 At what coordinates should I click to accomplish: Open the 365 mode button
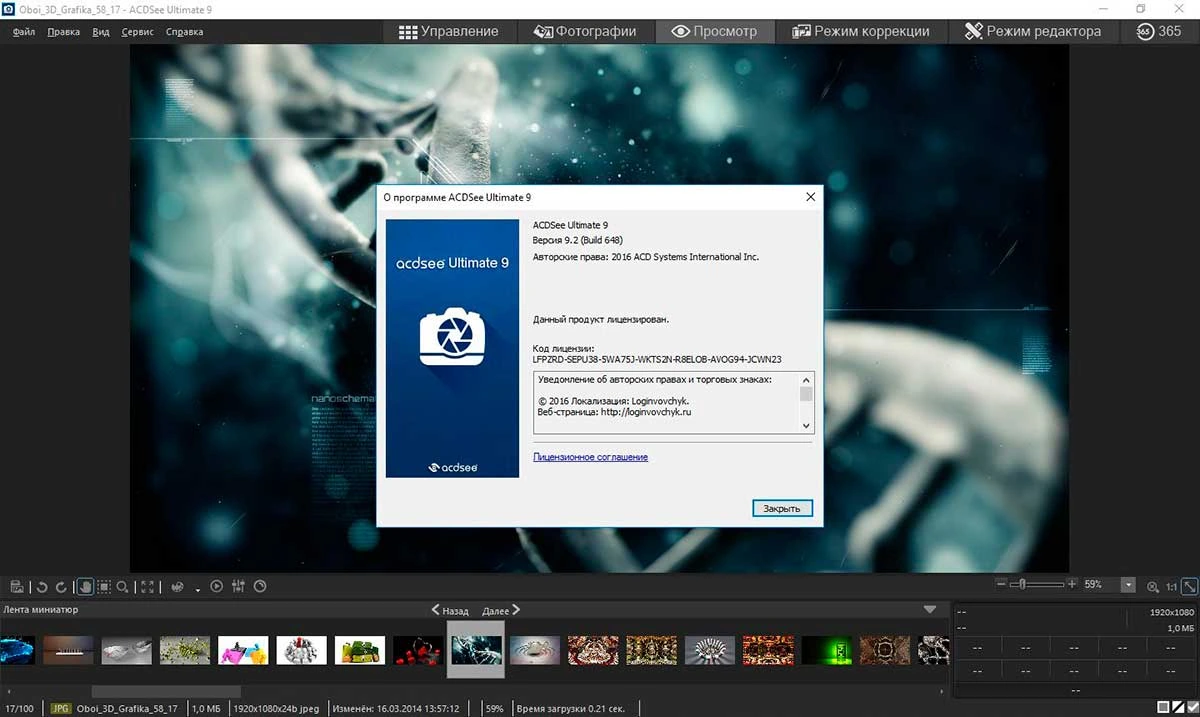pyautogui.click(x=1159, y=31)
